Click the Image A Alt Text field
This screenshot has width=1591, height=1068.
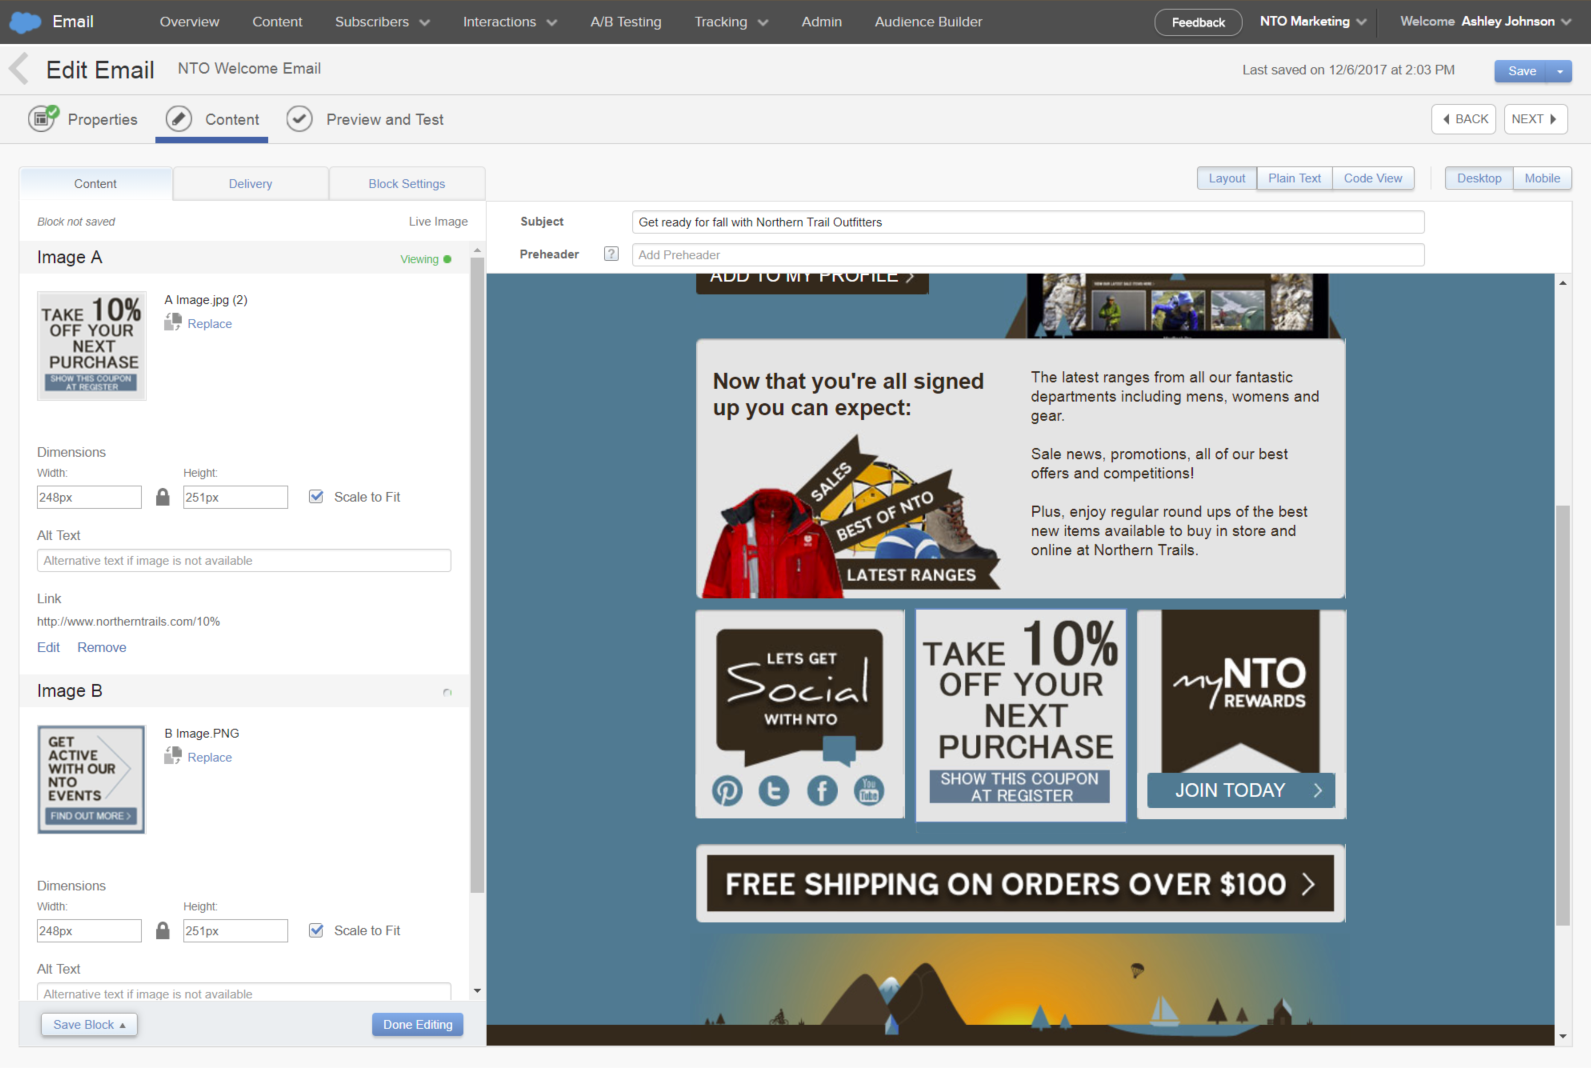click(244, 561)
